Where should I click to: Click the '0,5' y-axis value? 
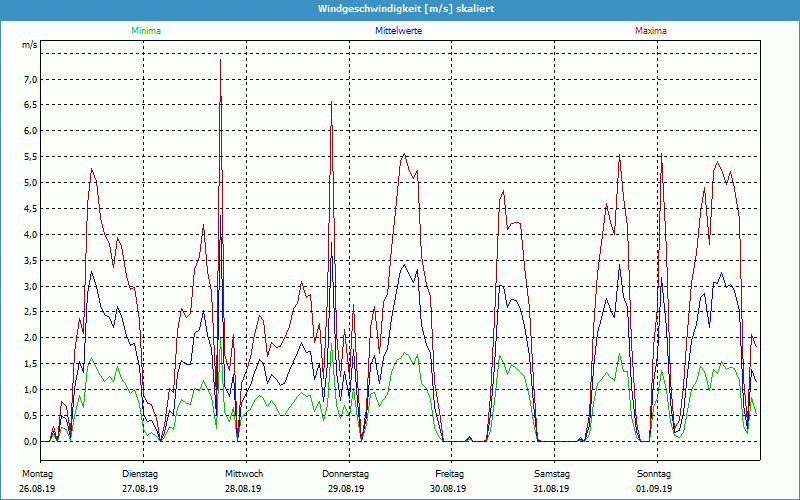coord(30,415)
